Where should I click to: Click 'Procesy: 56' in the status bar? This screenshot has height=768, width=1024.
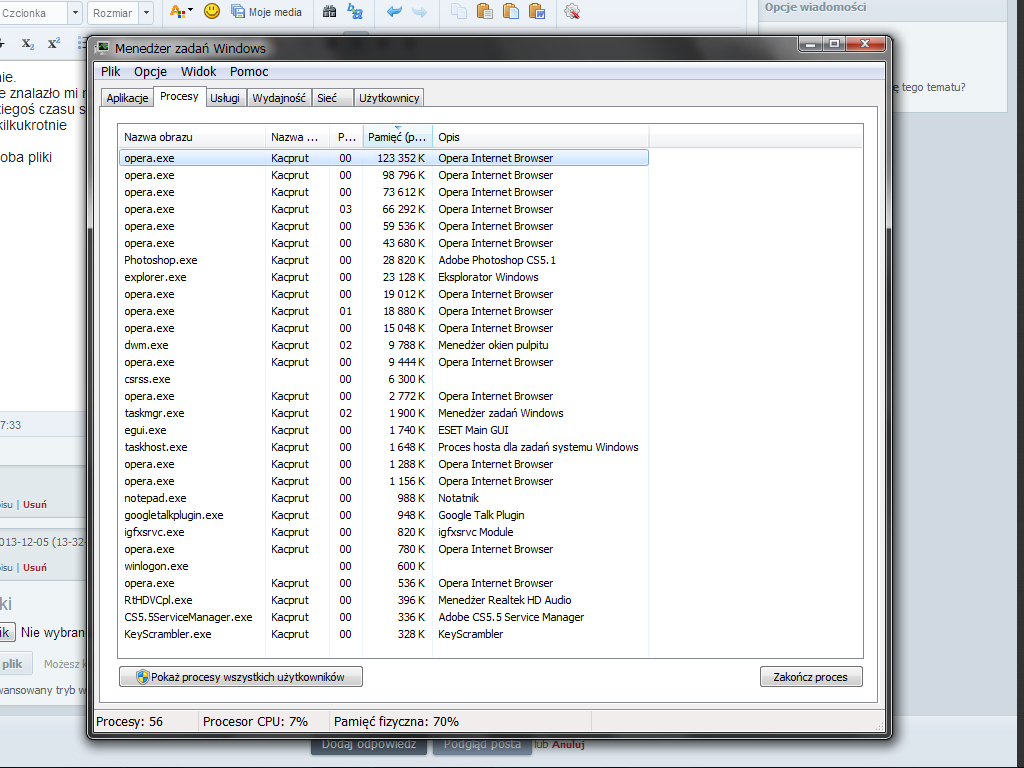click(129, 722)
